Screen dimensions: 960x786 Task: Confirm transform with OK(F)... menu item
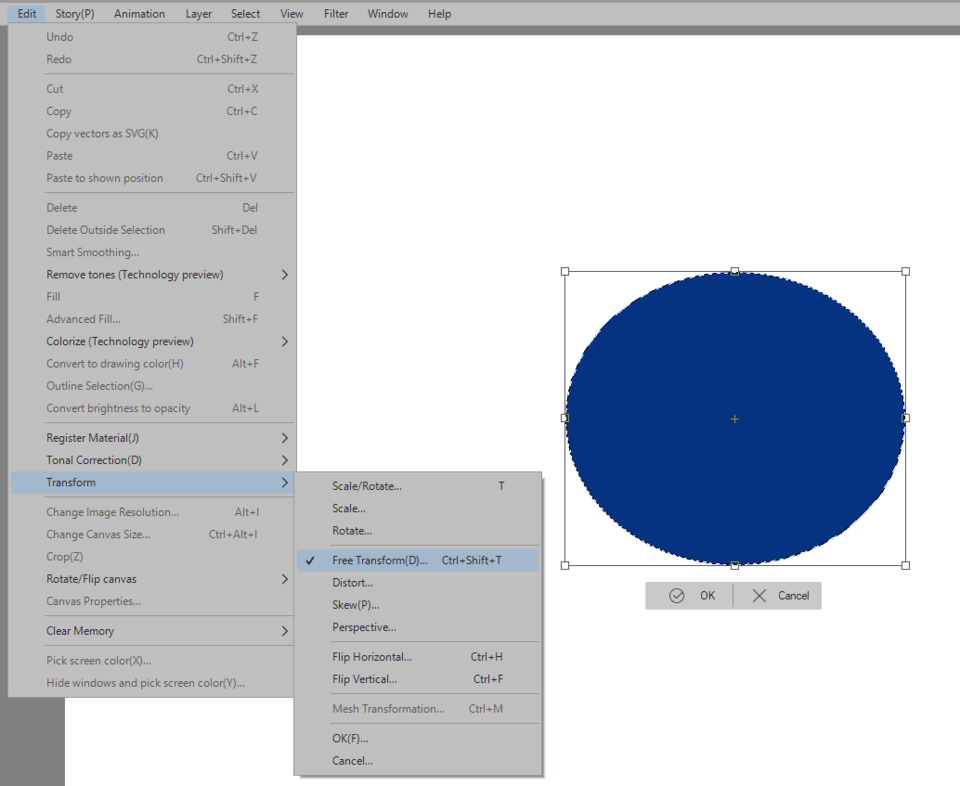click(418, 739)
